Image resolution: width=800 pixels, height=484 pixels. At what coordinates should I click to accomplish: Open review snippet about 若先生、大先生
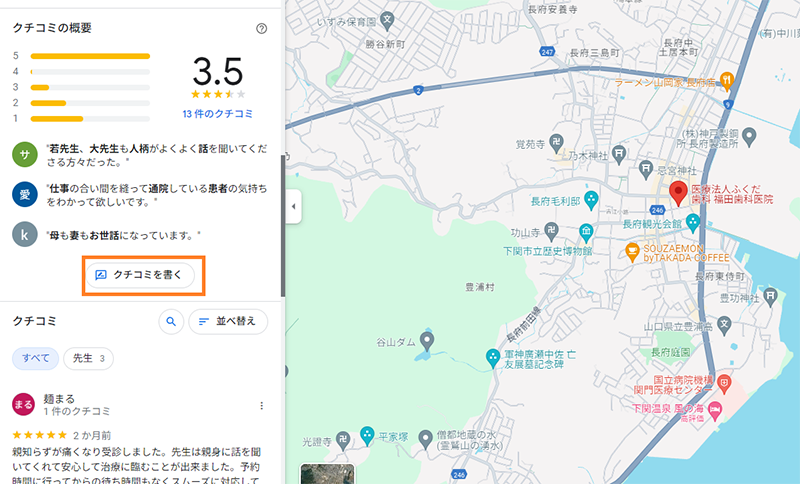[157, 155]
